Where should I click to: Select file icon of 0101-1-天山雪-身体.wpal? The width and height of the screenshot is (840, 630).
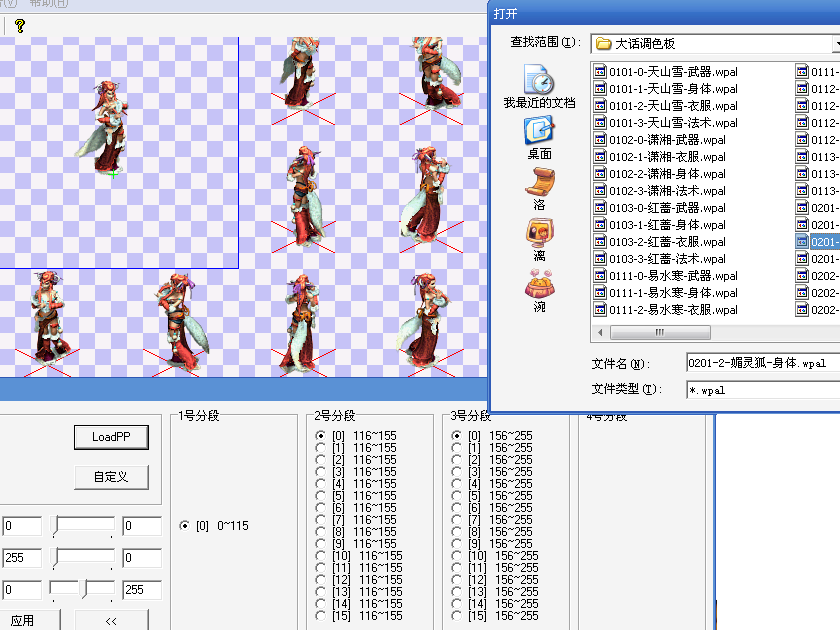(x=600, y=89)
